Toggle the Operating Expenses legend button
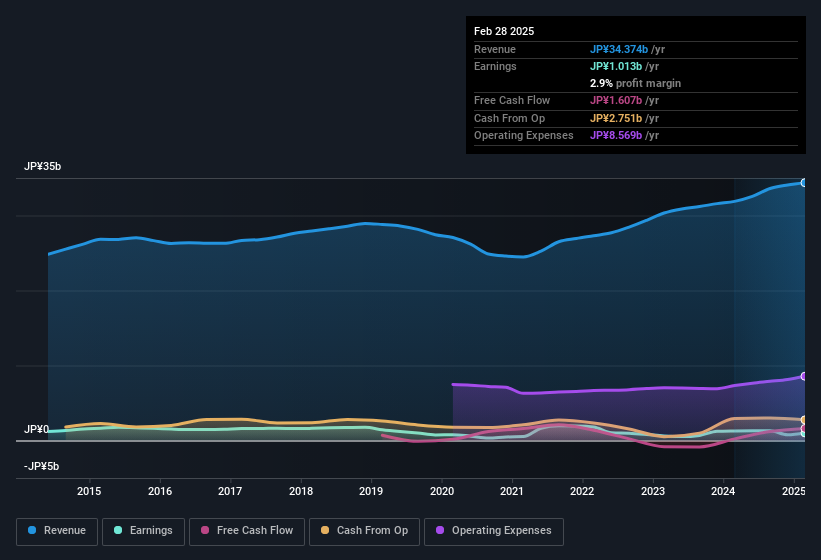The image size is (821, 560). coord(494,531)
